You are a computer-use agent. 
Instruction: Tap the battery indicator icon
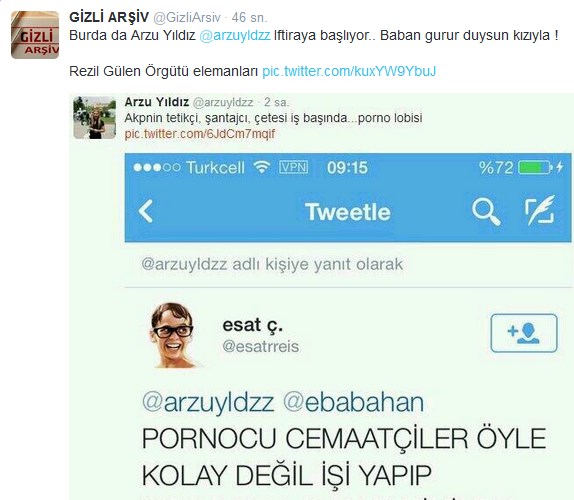[x=536, y=168]
